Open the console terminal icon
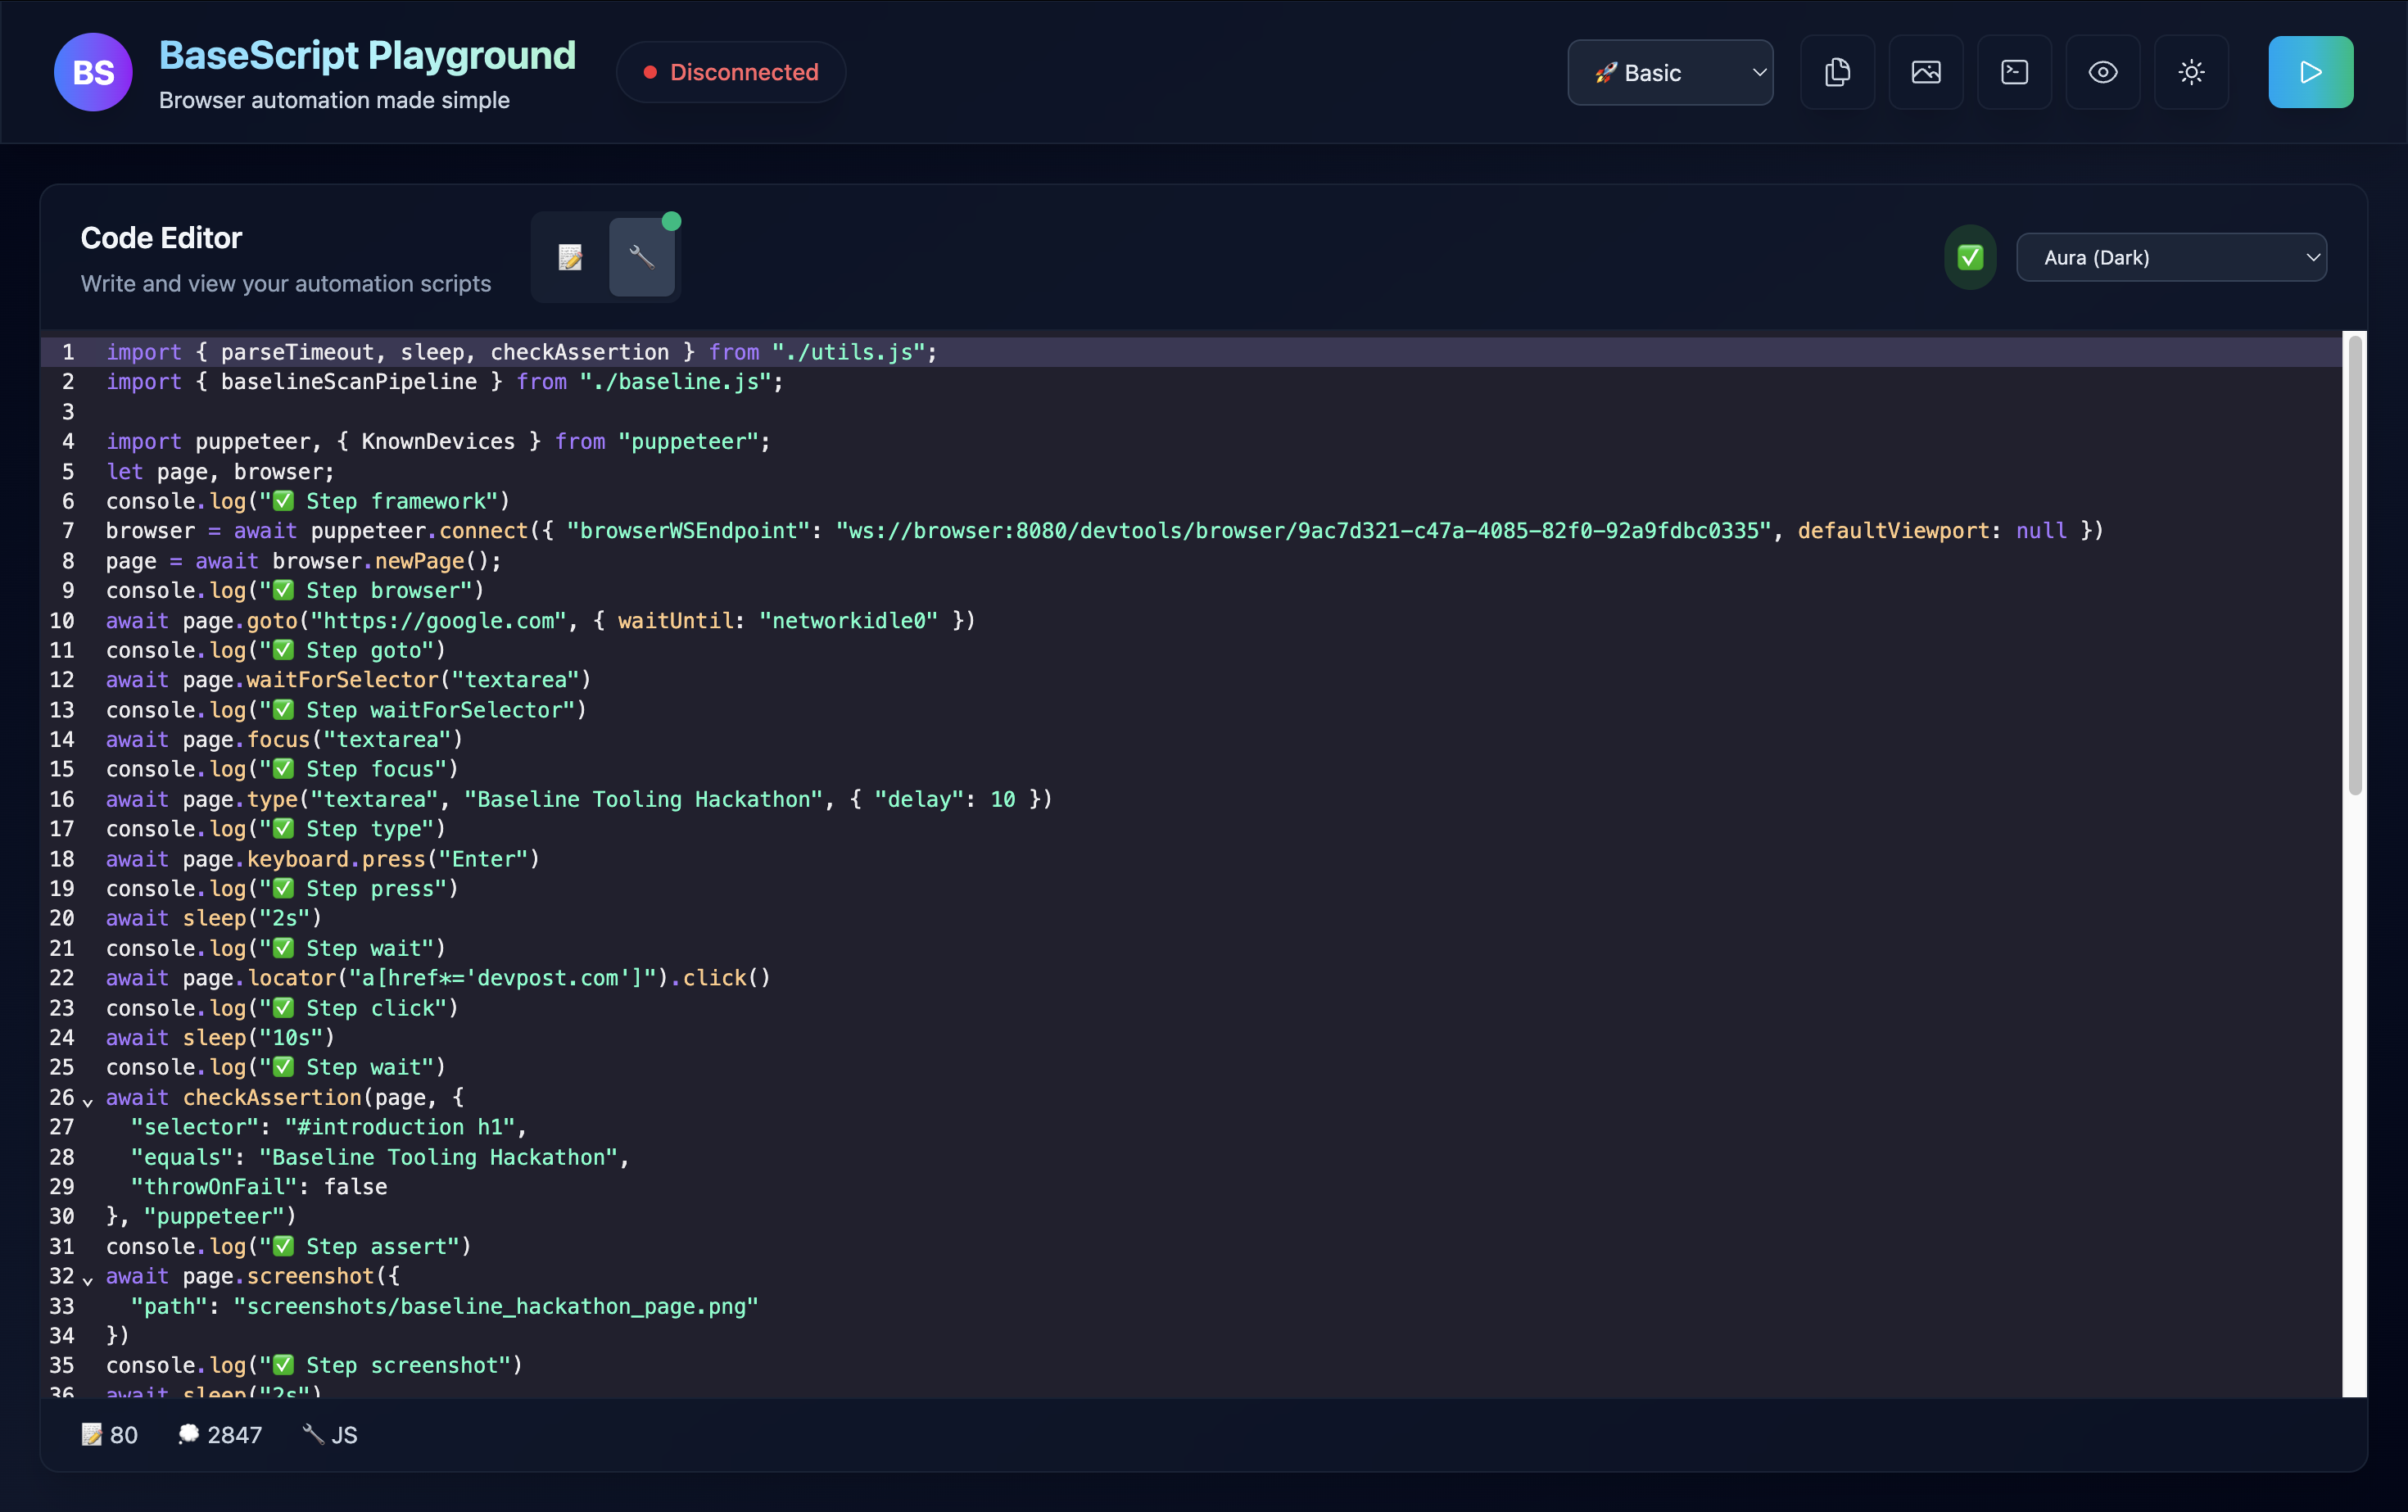 [2014, 72]
